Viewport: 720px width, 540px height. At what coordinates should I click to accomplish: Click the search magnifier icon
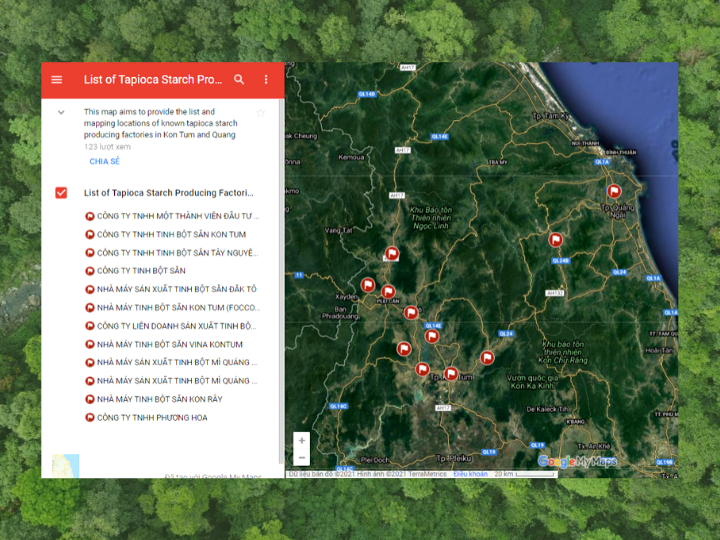tap(239, 79)
